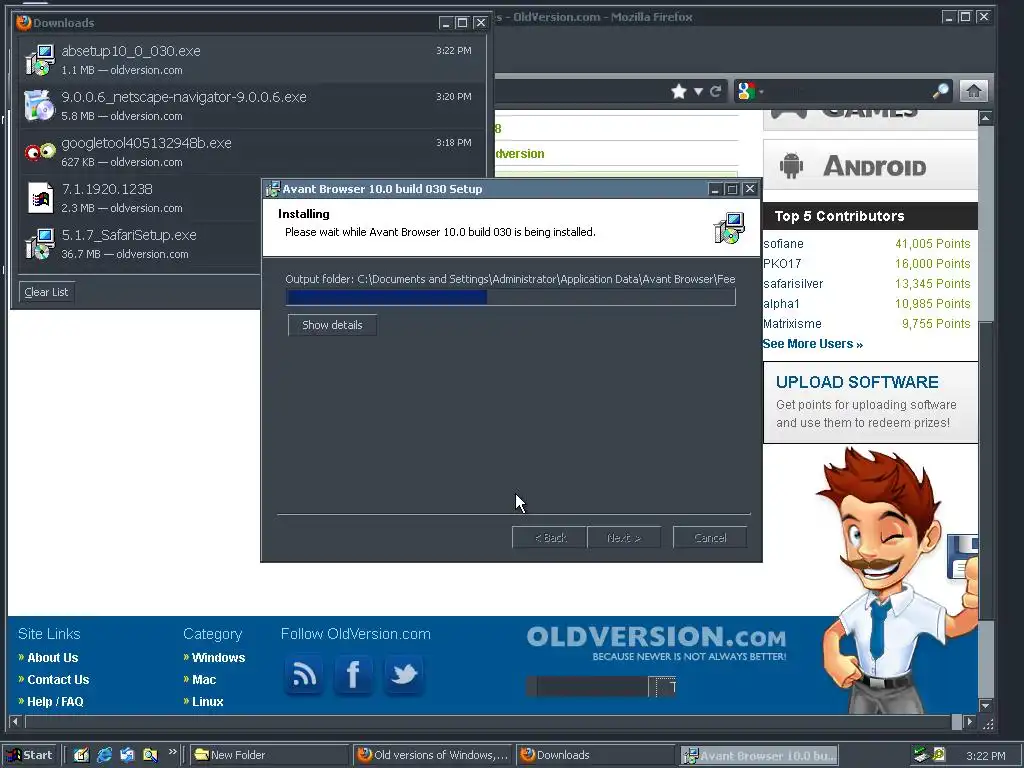Open the OldVersion Facebook icon

pyautogui.click(x=353, y=675)
